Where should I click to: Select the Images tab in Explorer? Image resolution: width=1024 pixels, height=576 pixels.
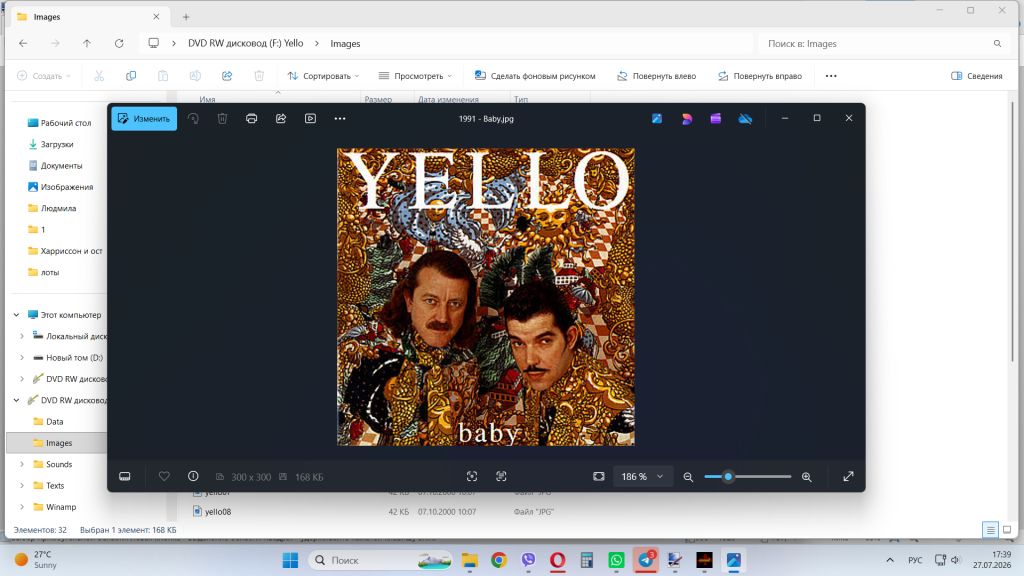pos(89,17)
